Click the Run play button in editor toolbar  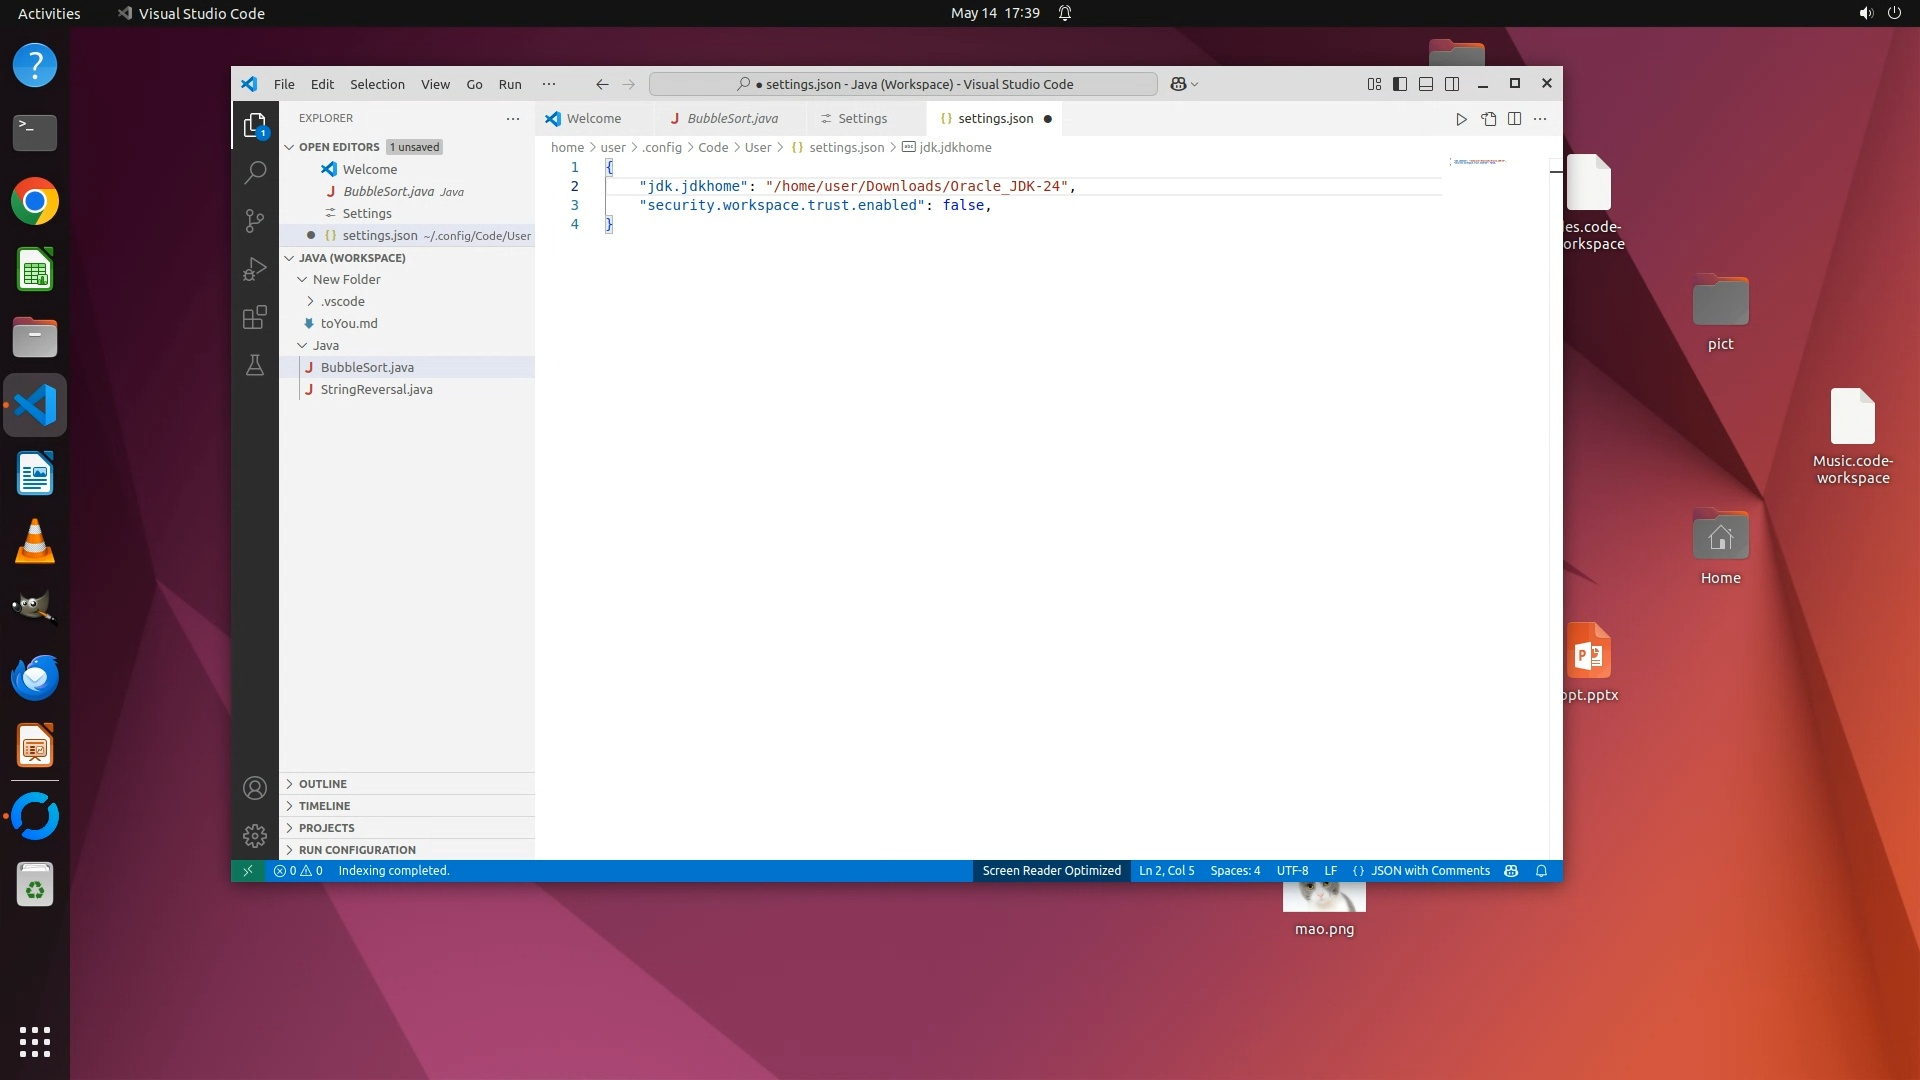point(1461,119)
